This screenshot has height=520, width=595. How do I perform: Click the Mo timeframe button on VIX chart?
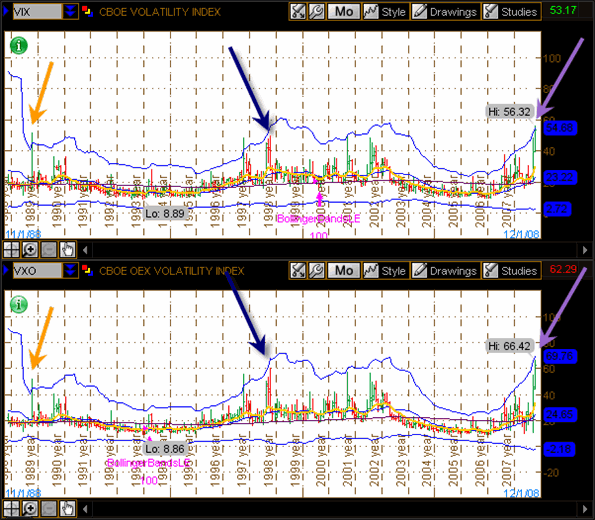click(344, 12)
